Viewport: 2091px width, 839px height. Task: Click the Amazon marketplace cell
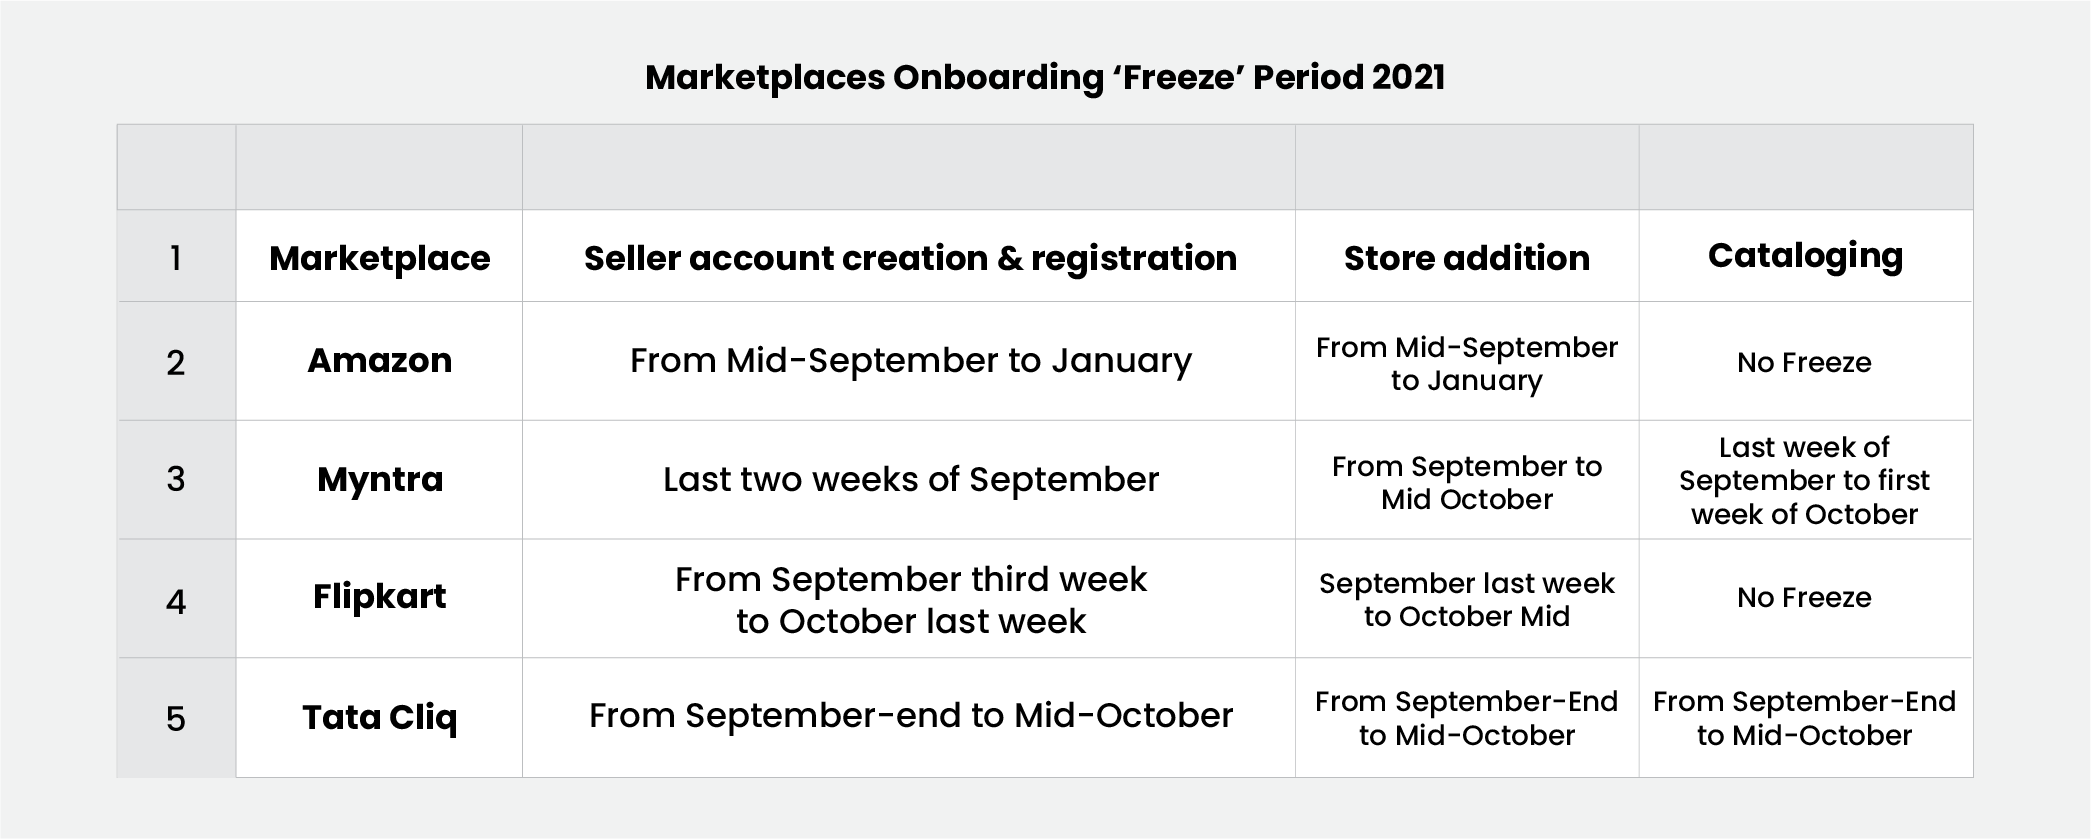pos(379,361)
